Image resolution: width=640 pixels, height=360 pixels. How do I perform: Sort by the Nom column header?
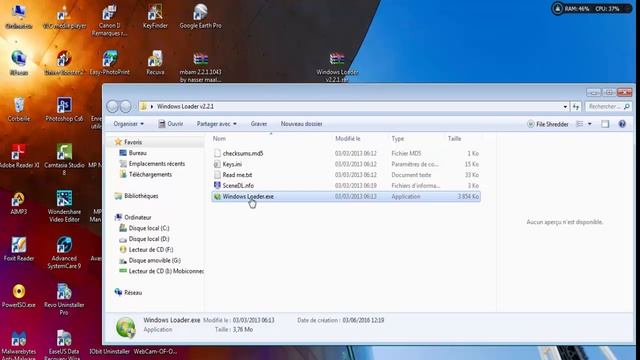click(x=219, y=139)
